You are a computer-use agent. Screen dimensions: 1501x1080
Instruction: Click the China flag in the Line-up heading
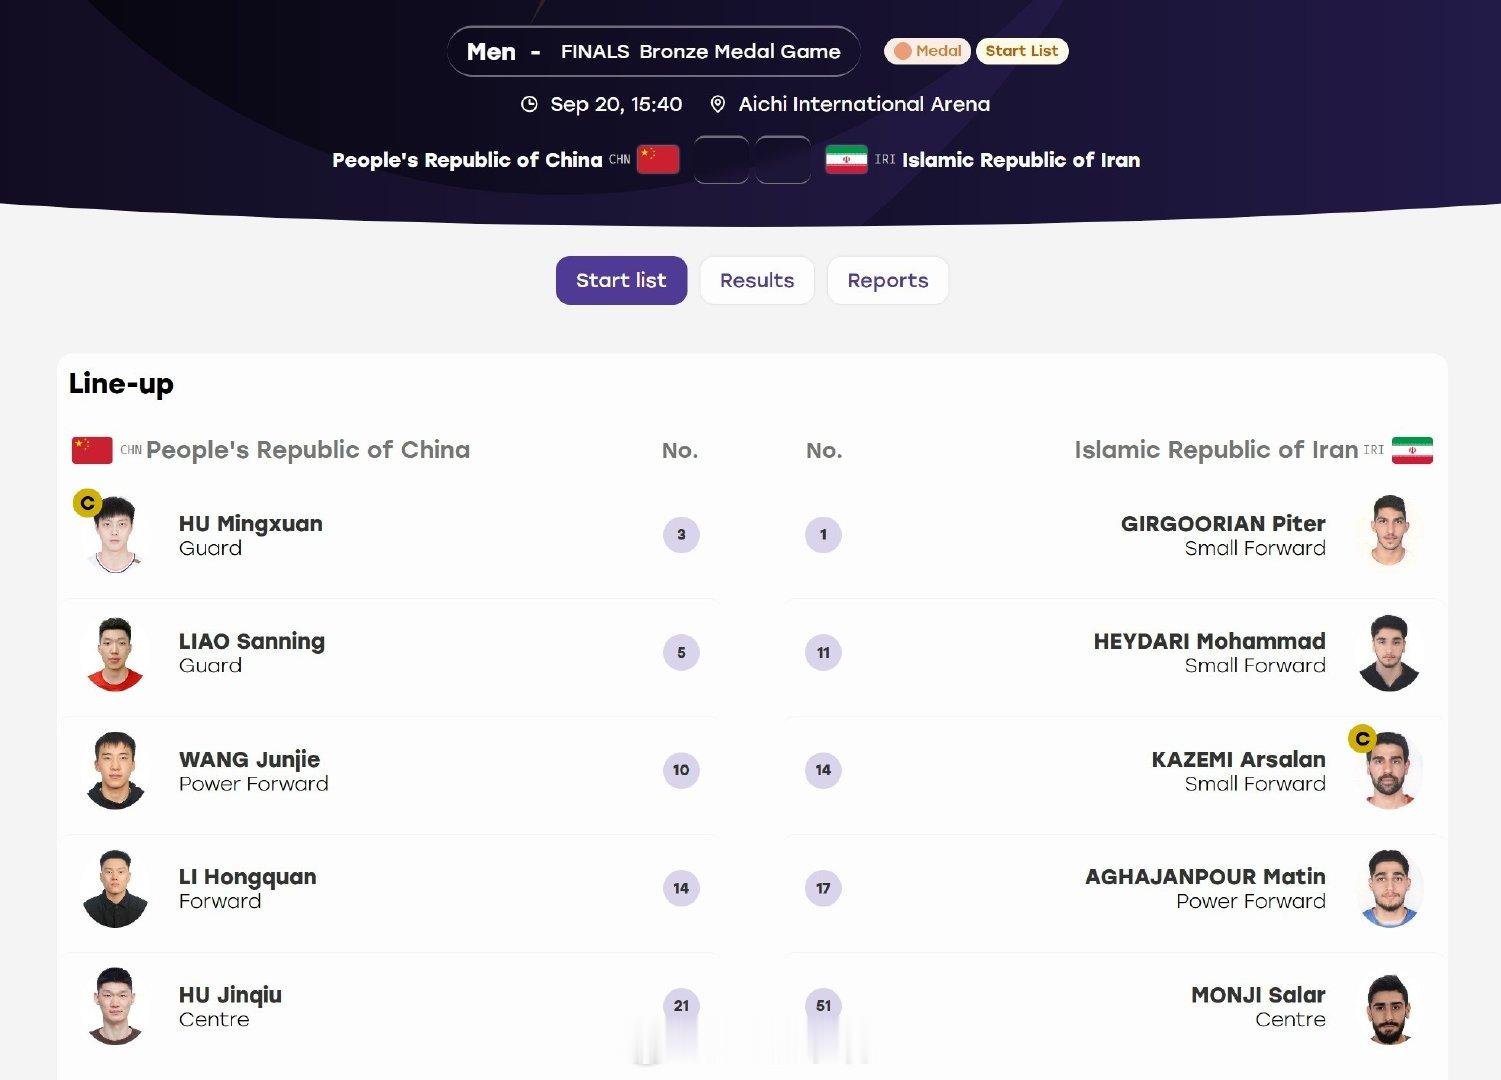(92, 450)
